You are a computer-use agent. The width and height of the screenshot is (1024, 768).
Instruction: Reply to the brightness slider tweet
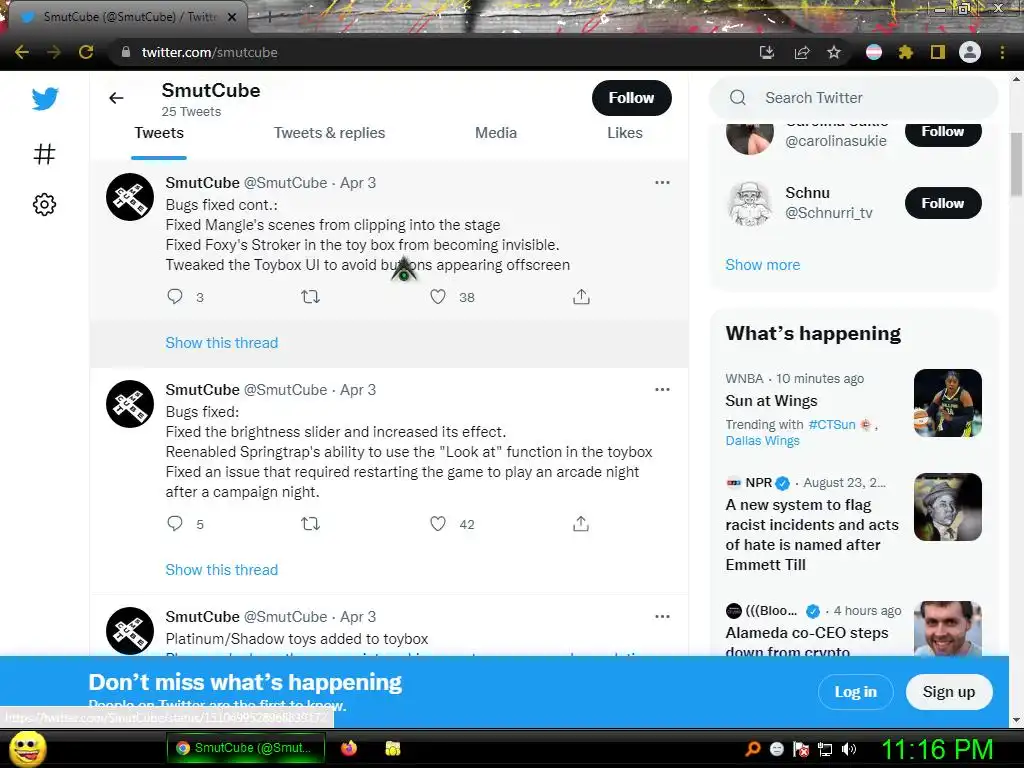coord(175,523)
